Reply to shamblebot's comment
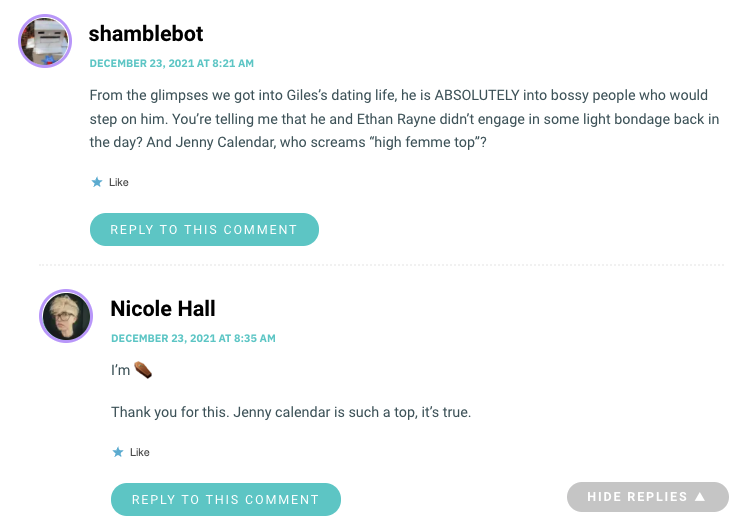Viewport: 744px width, 532px height. [204, 230]
